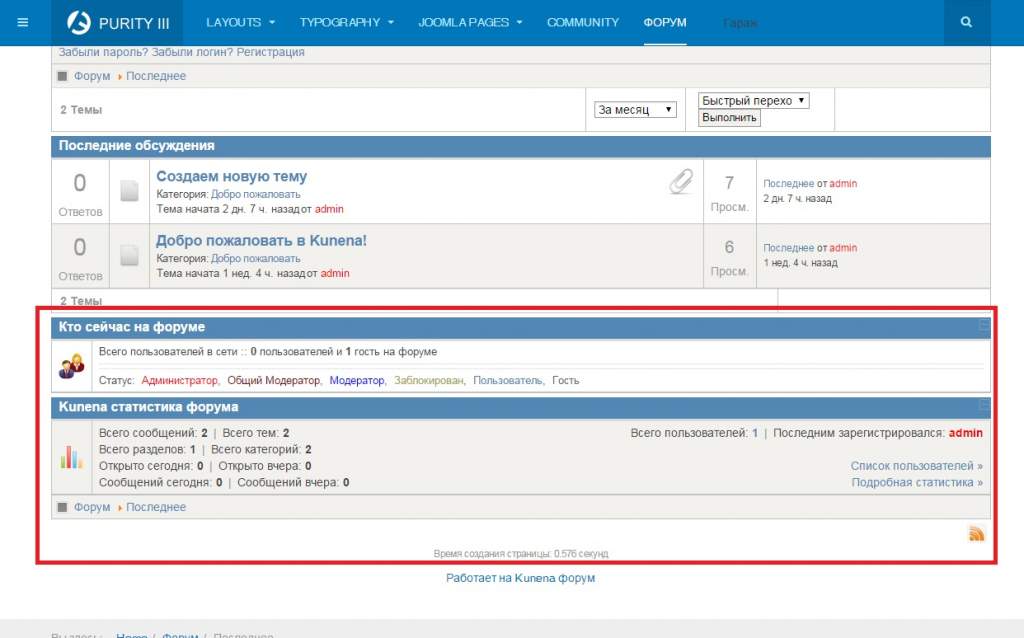Open the Забыли логин? link
The image size is (1024, 638).
(192, 52)
